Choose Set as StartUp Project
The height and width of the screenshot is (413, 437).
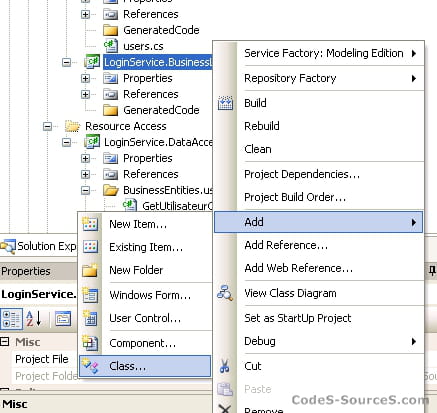298,318
